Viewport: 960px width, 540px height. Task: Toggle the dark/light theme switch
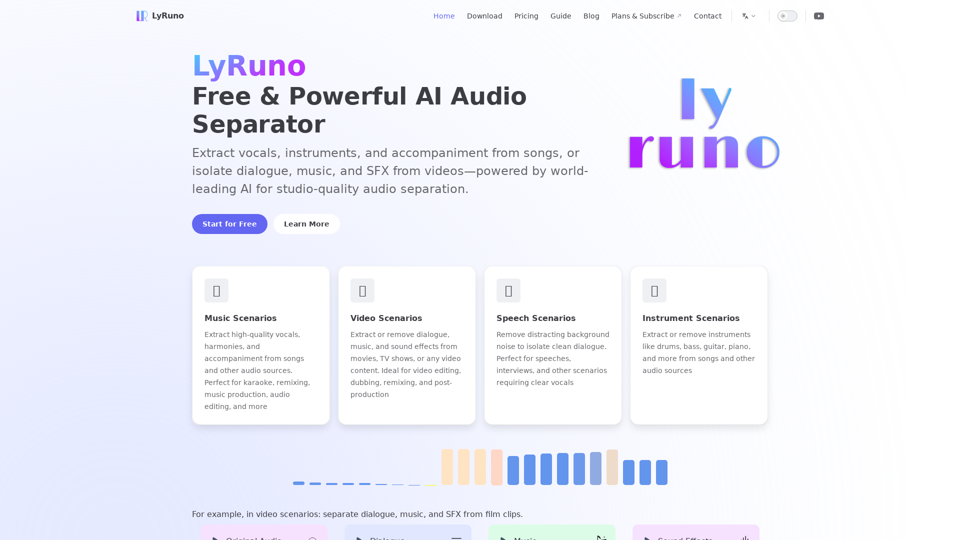pyautogui.click(x=787, y=16)
